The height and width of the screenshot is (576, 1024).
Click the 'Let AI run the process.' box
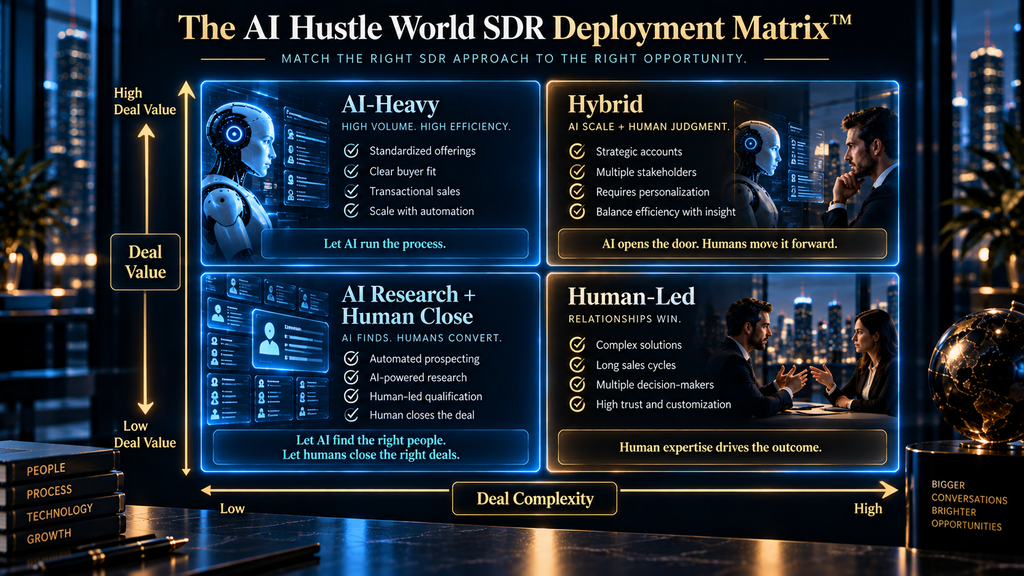pyautogui.click(x=394, y=244)
